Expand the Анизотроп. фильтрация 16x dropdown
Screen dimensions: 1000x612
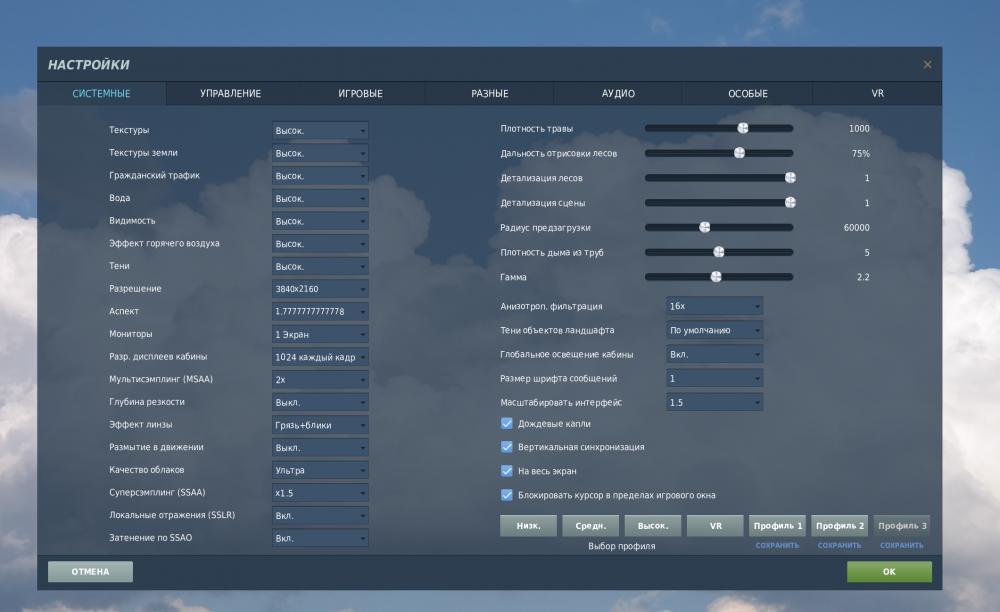pos(714,306)
